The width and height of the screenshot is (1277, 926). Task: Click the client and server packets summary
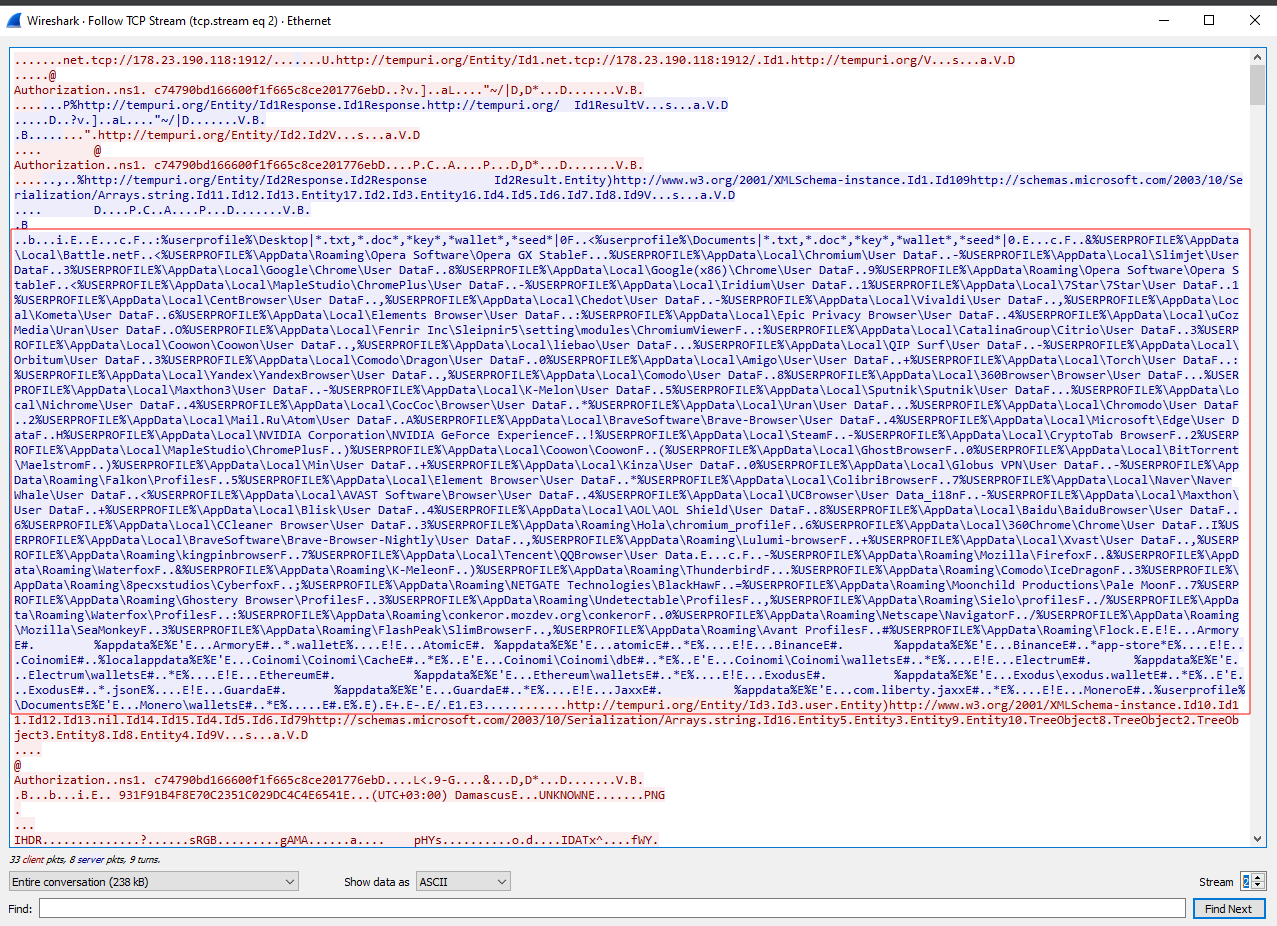(86, 859)
